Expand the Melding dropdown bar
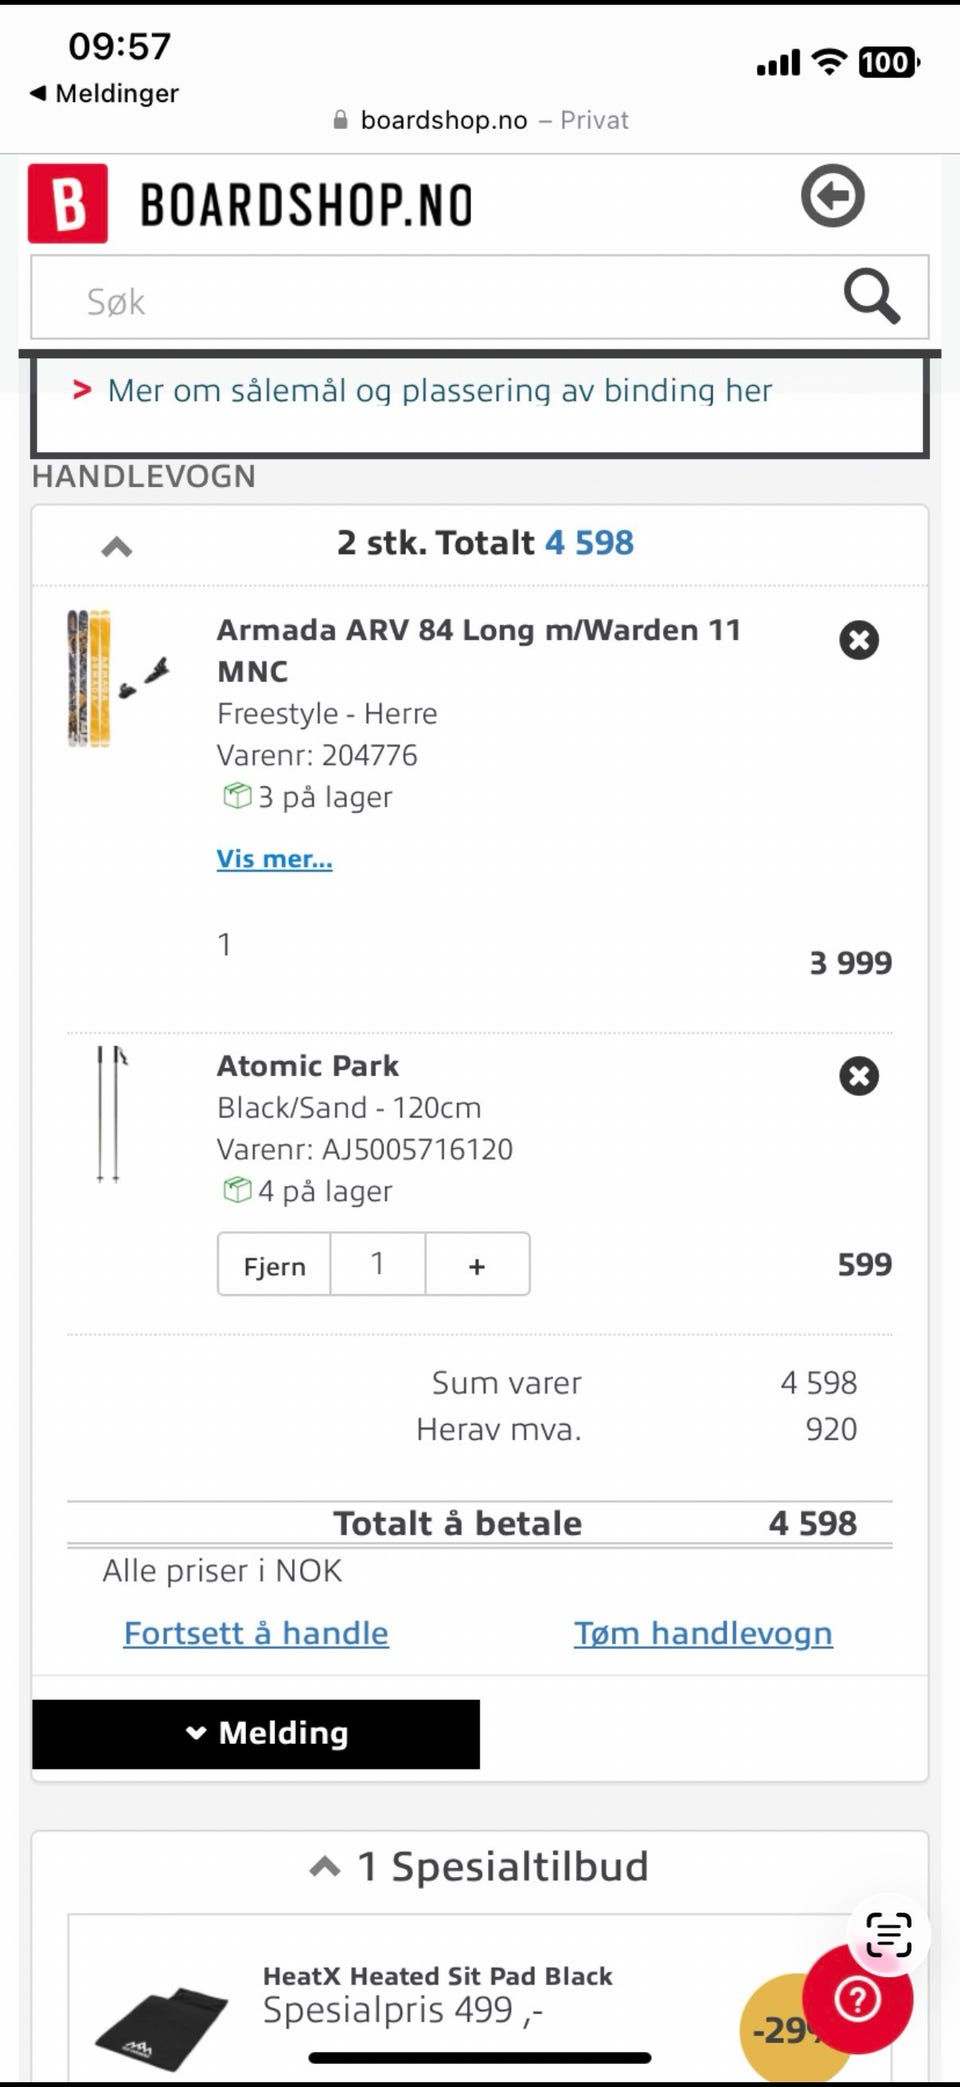960x2087 pixels. [256, 1733]
